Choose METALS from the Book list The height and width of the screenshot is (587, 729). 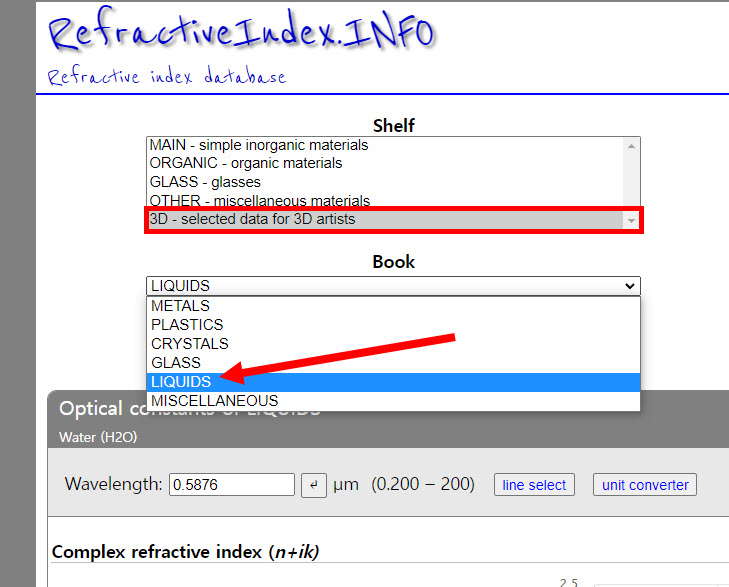pyautogui.click(x=393, y=306)
